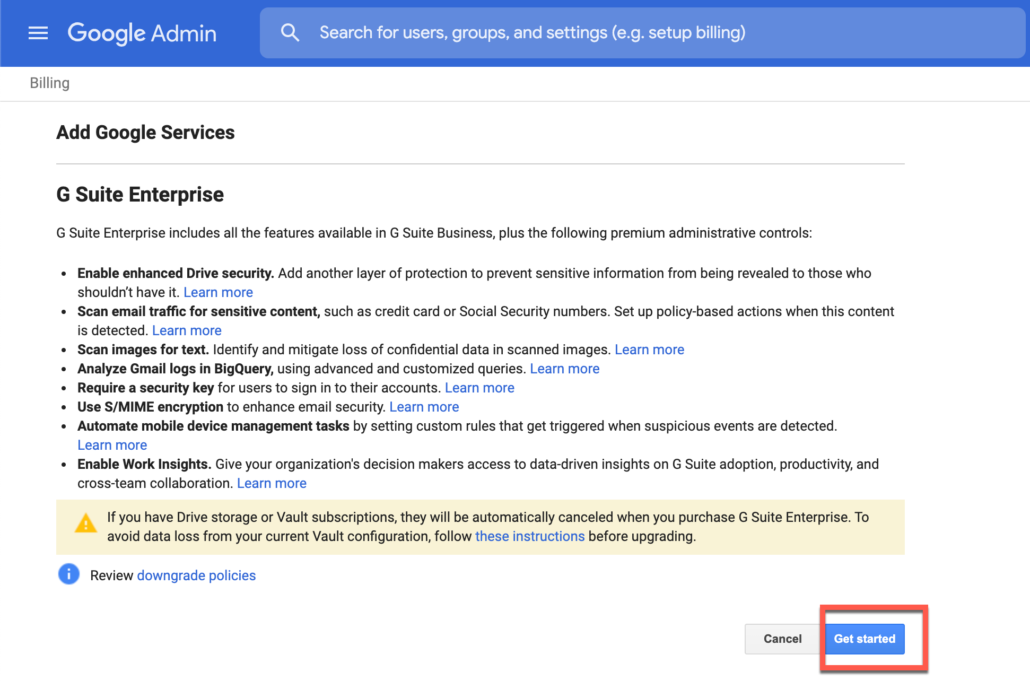Viewport: 1030px width, 681px height.
Task: Select 'Enable enhanced Drive security.' bold text
Action: click(175, 273)
